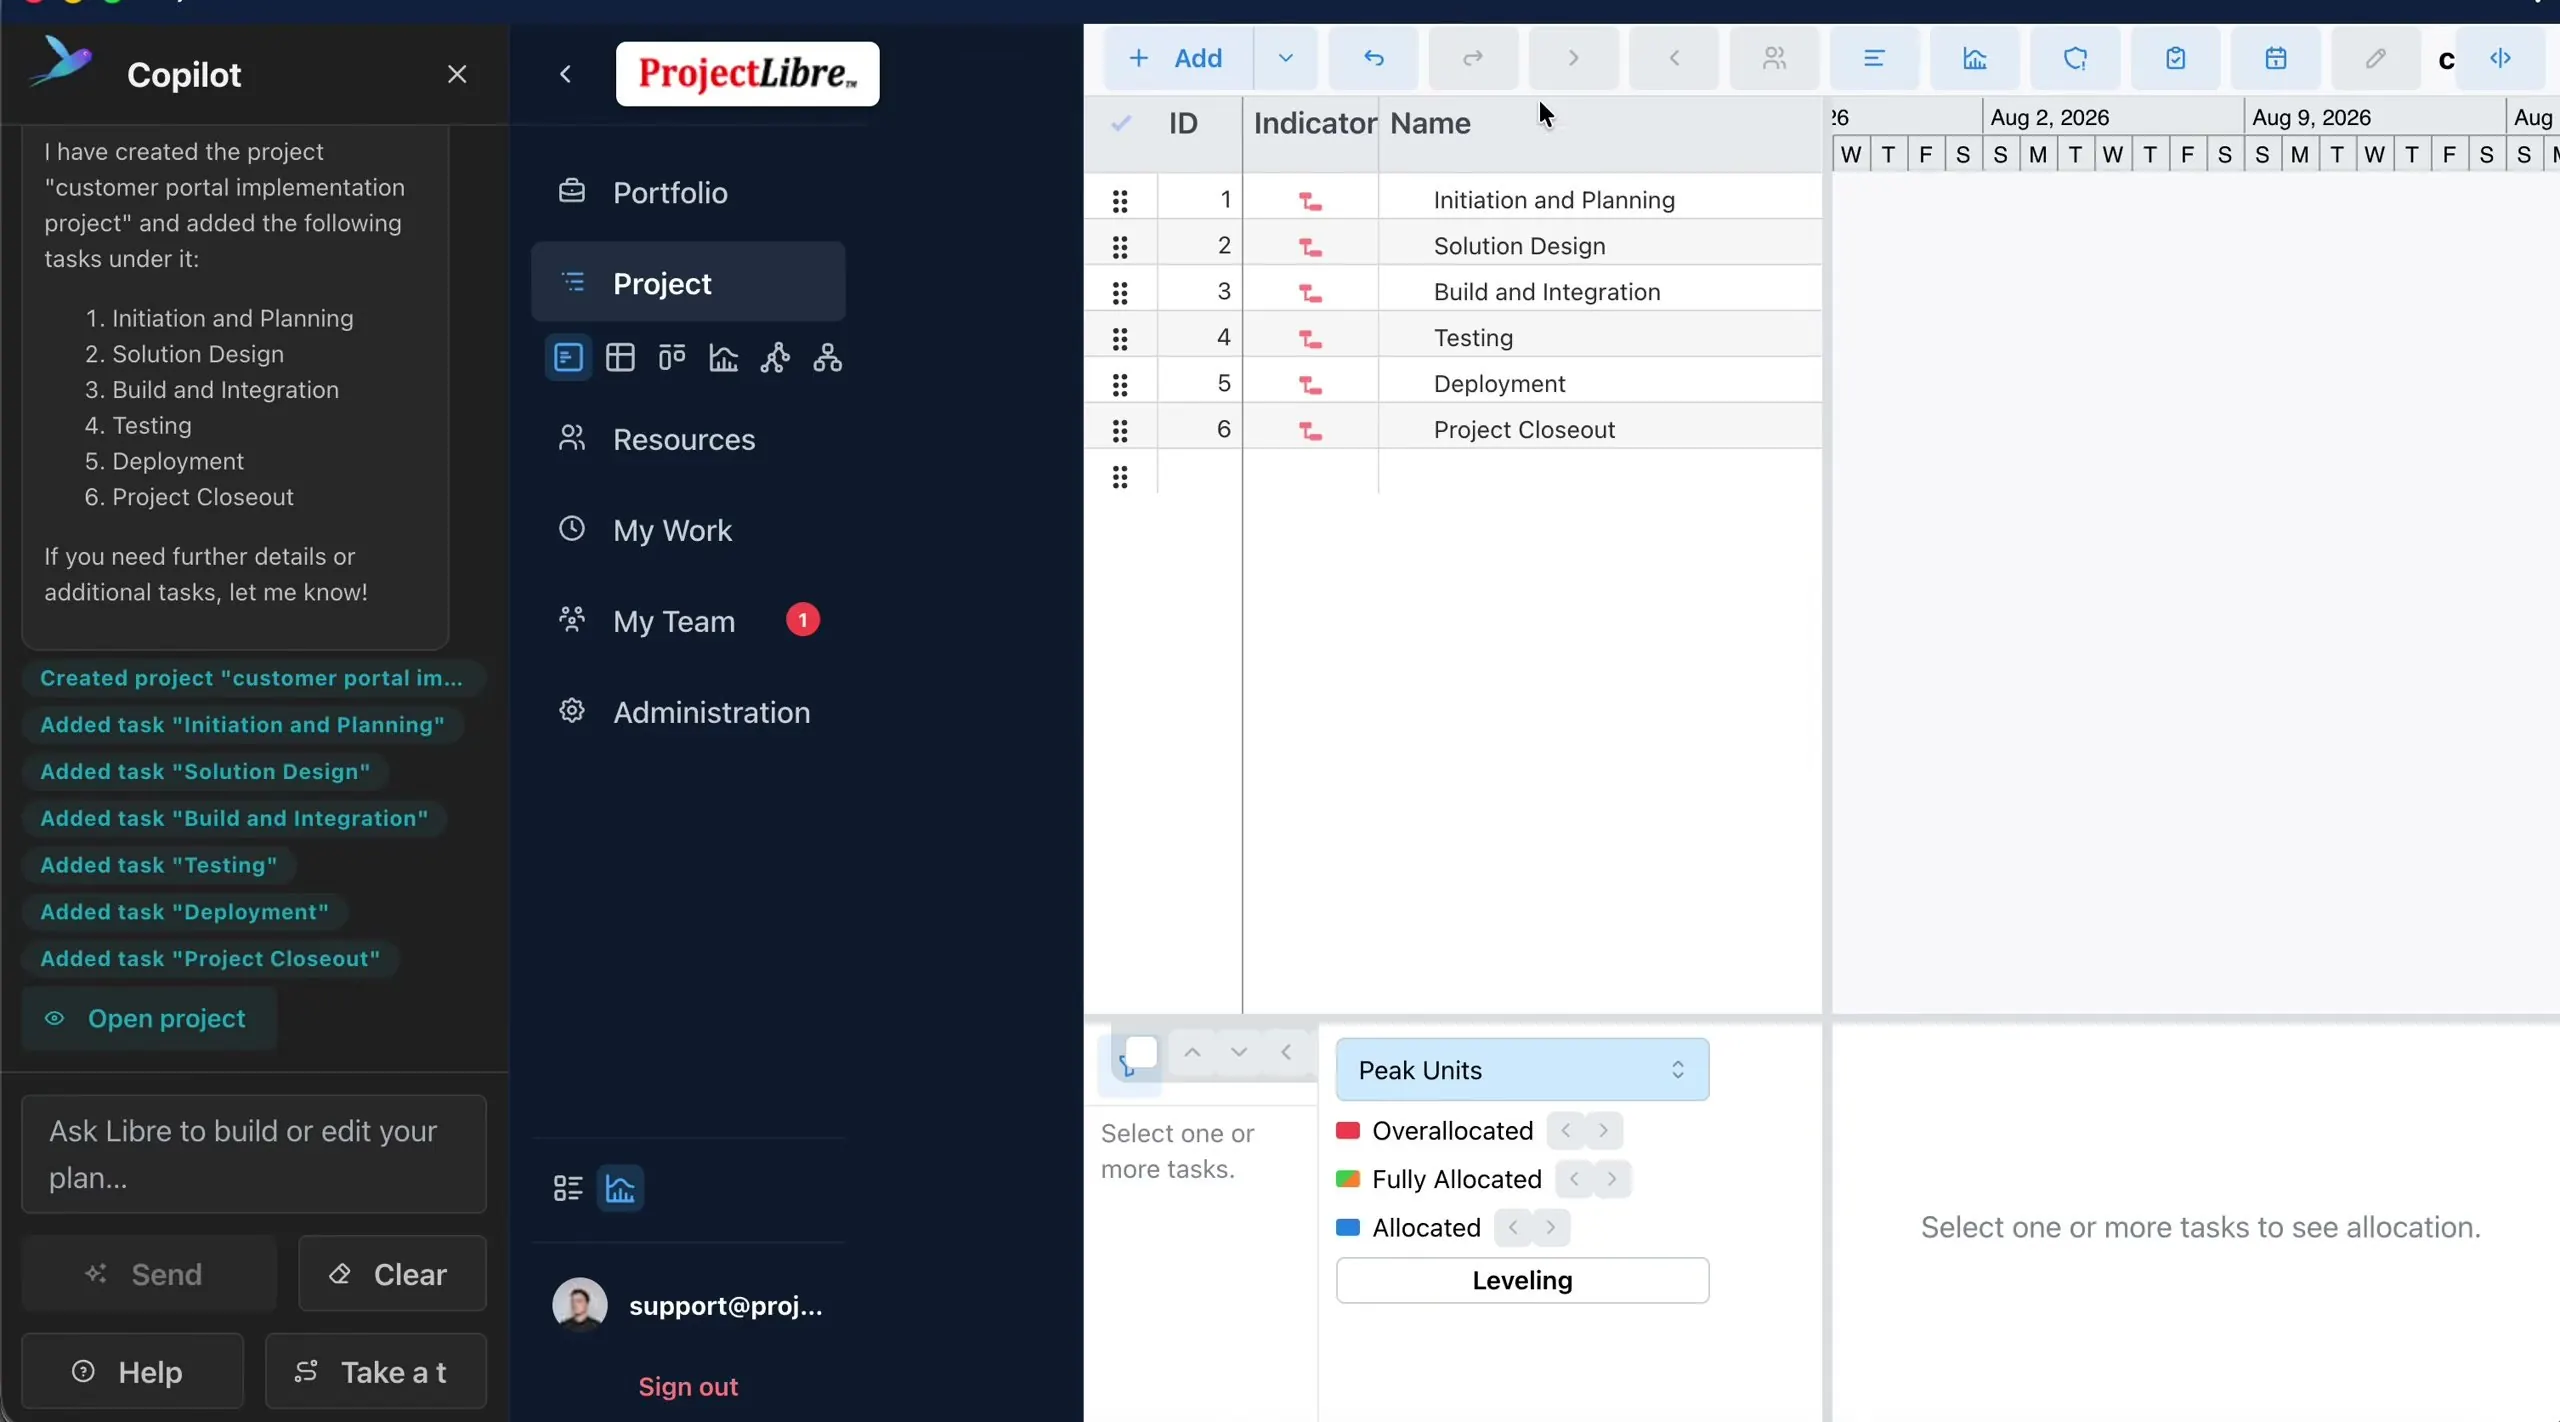The image size is (2560, 1422).
Task: Click the split view toolbar icon
Action: pos(2500,58)
